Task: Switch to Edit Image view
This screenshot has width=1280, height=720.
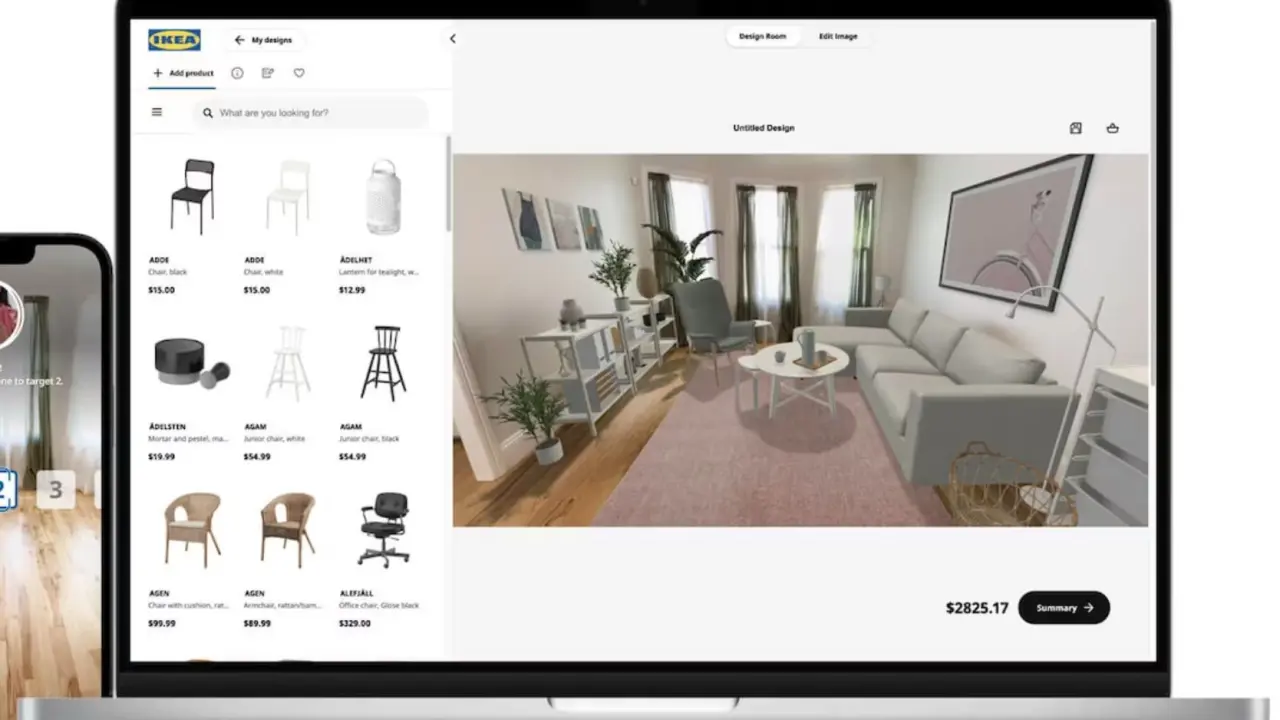Action: tap(838, 36)
